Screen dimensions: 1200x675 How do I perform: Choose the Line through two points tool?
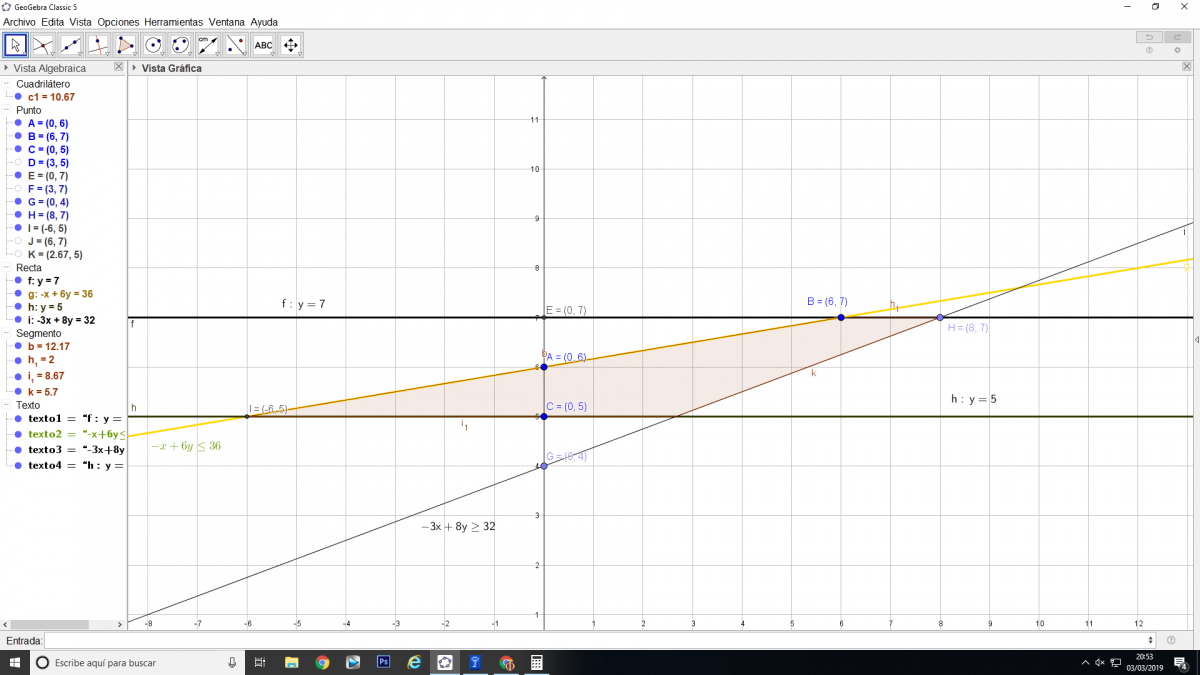coord(71,45)
